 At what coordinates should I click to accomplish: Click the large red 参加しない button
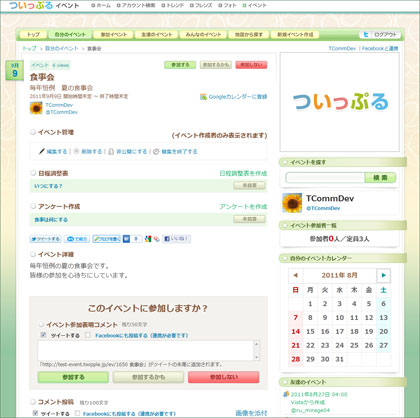[x=224, y=377]
